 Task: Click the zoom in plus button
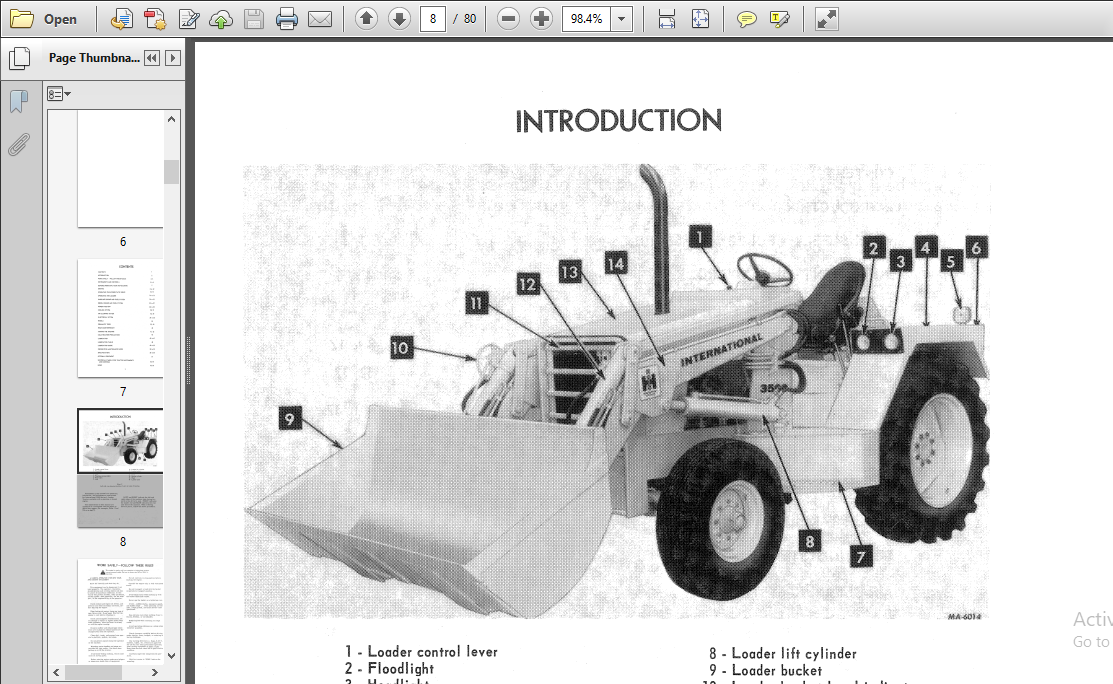pyautogui.click(x=541, y=19)
